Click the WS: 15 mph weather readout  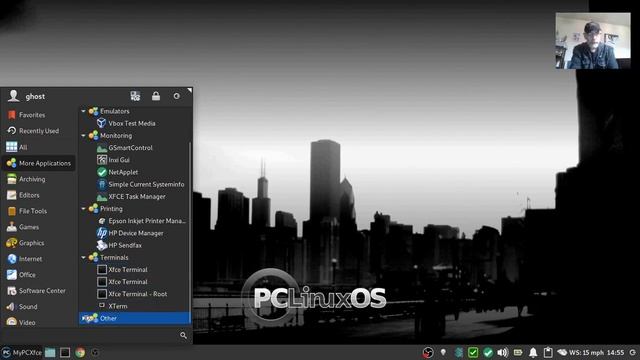tap(587, 353)
